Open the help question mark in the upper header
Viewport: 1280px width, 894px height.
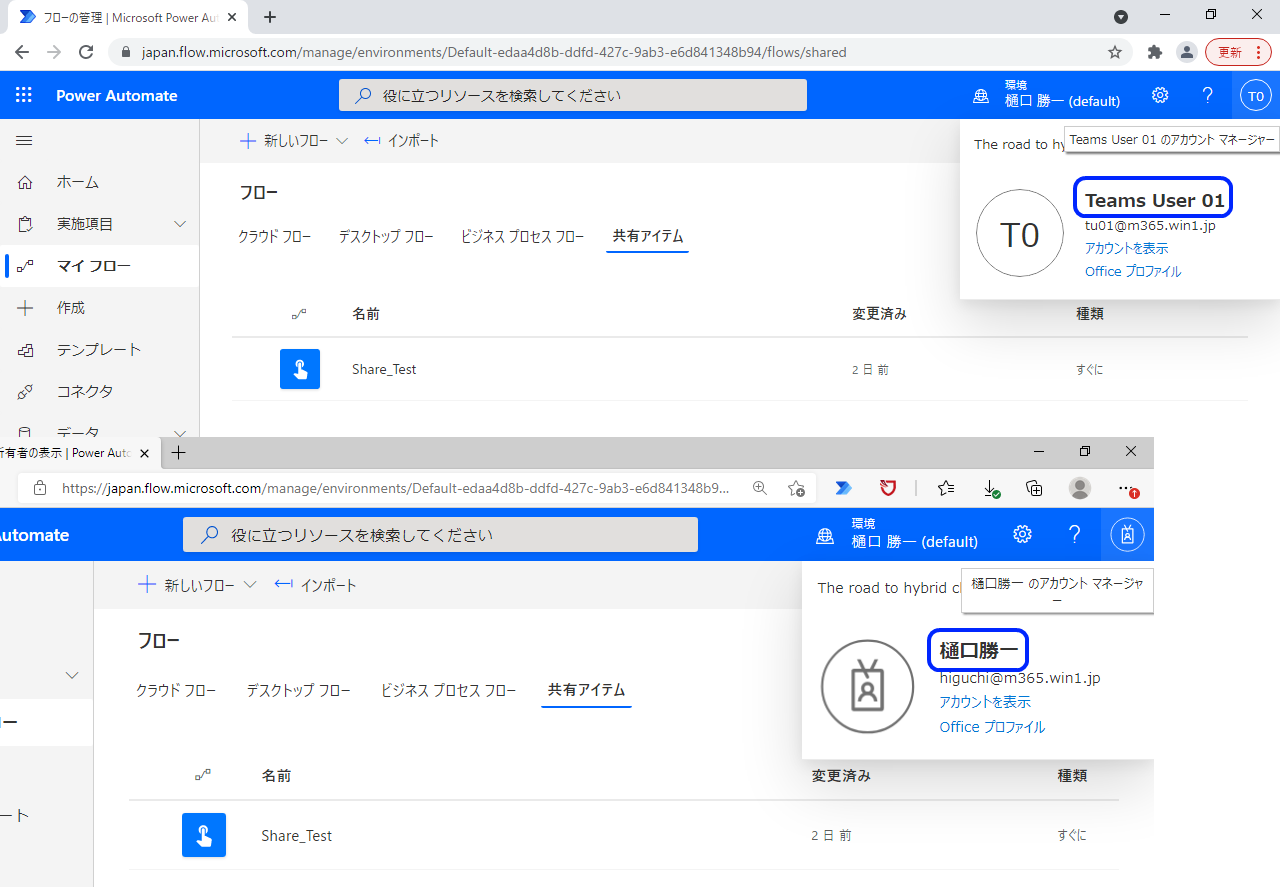1208,95
